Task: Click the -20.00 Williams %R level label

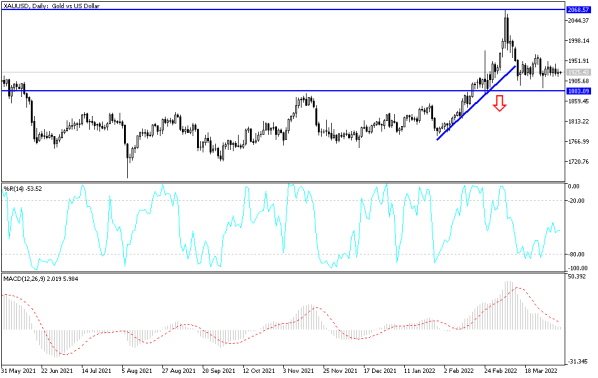Action: tap(577, 200)
